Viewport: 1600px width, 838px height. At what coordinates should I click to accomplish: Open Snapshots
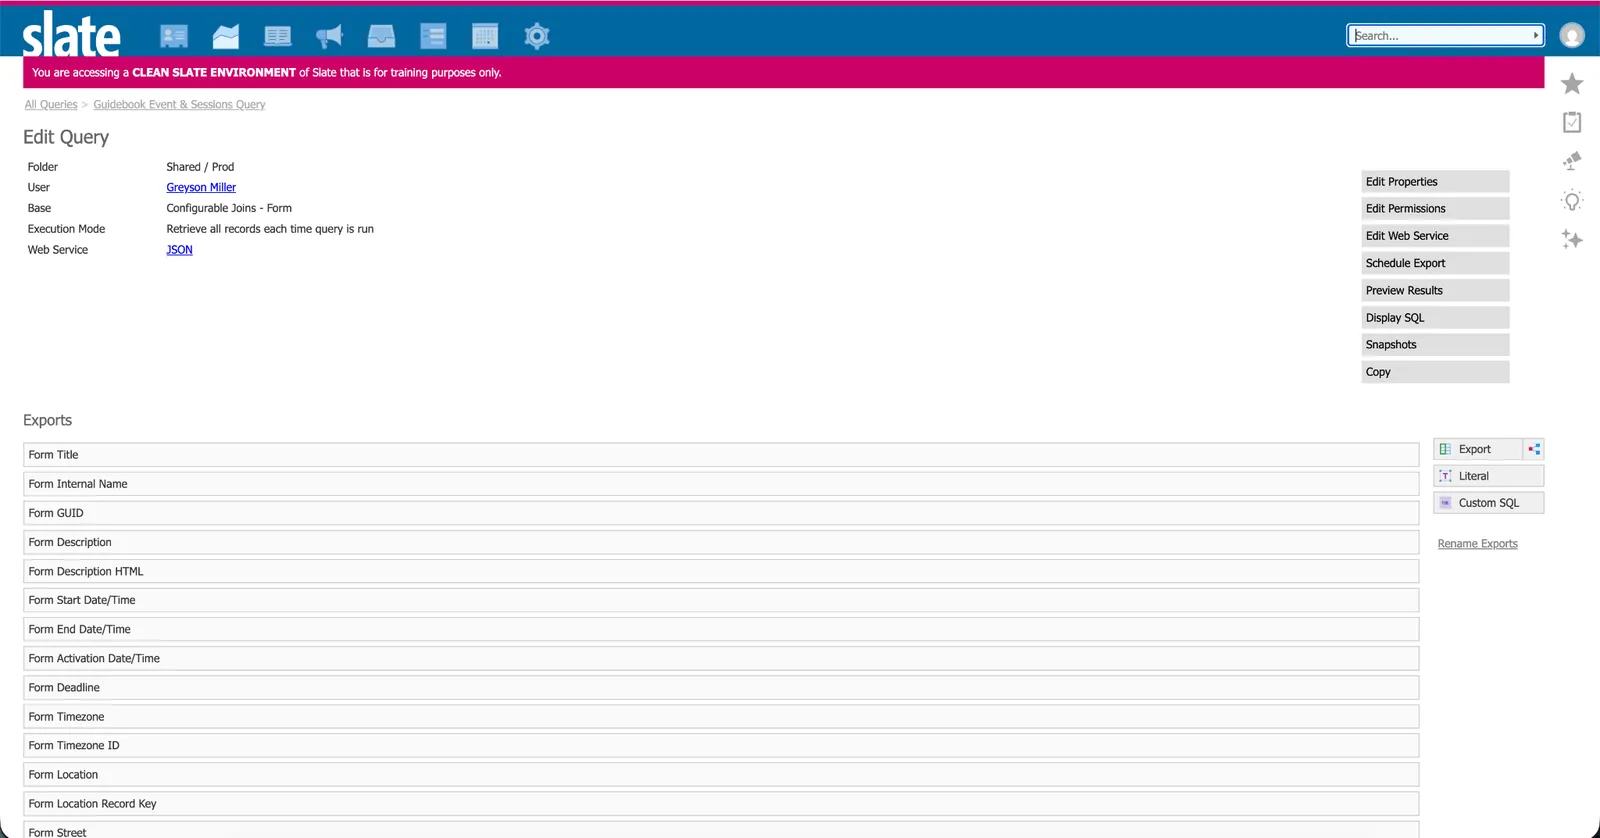(1435, 345)
